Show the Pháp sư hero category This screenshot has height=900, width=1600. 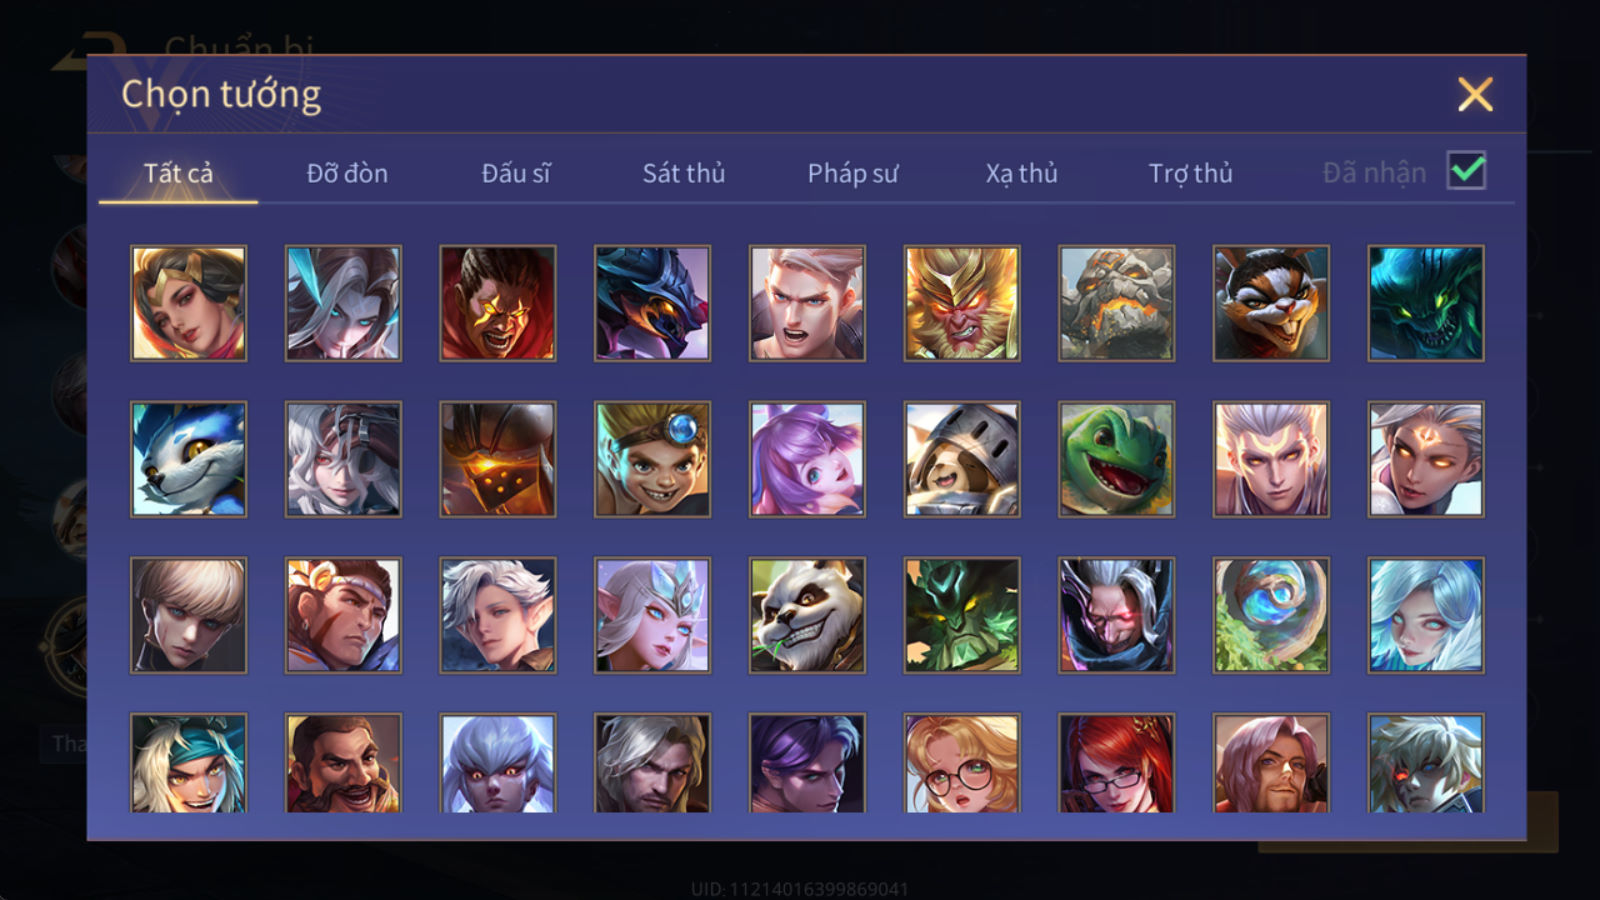852,173
